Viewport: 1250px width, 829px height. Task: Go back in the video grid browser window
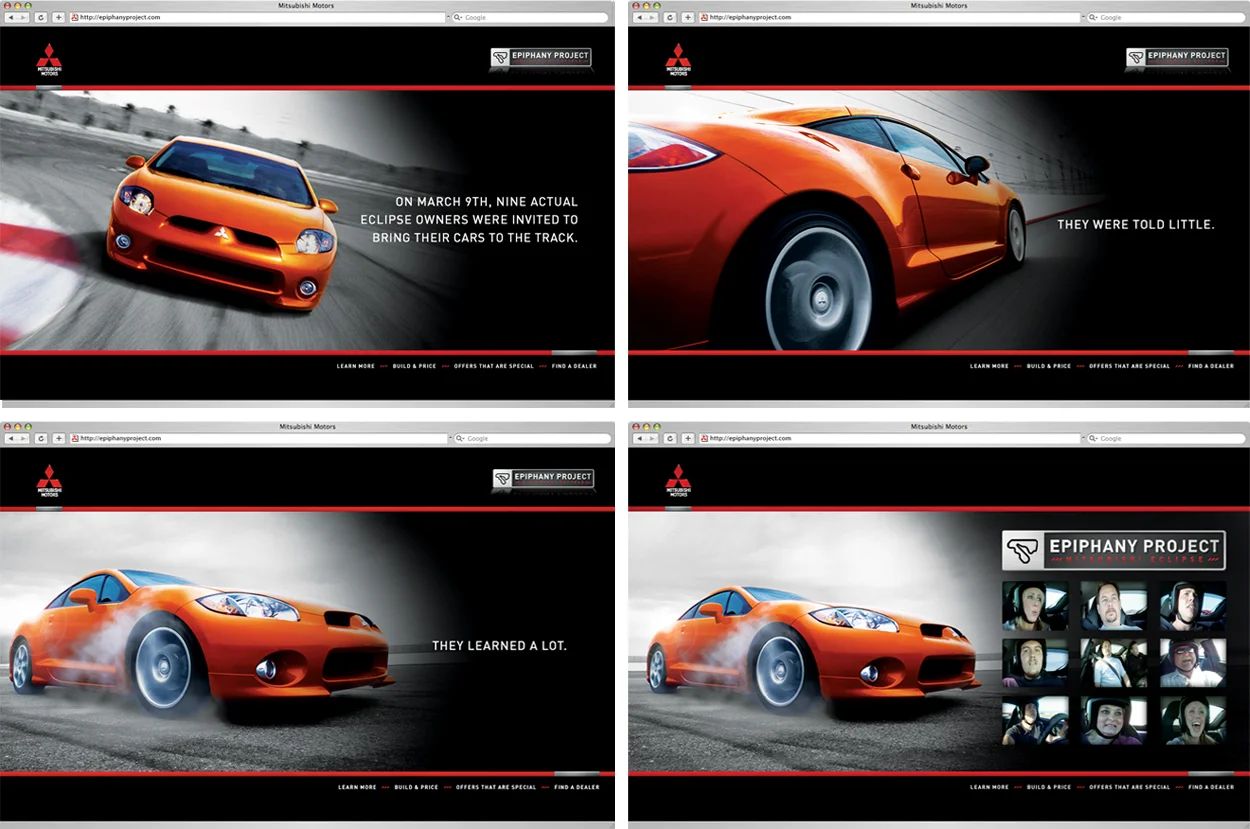pyautogui.click(x=640, y=439)
